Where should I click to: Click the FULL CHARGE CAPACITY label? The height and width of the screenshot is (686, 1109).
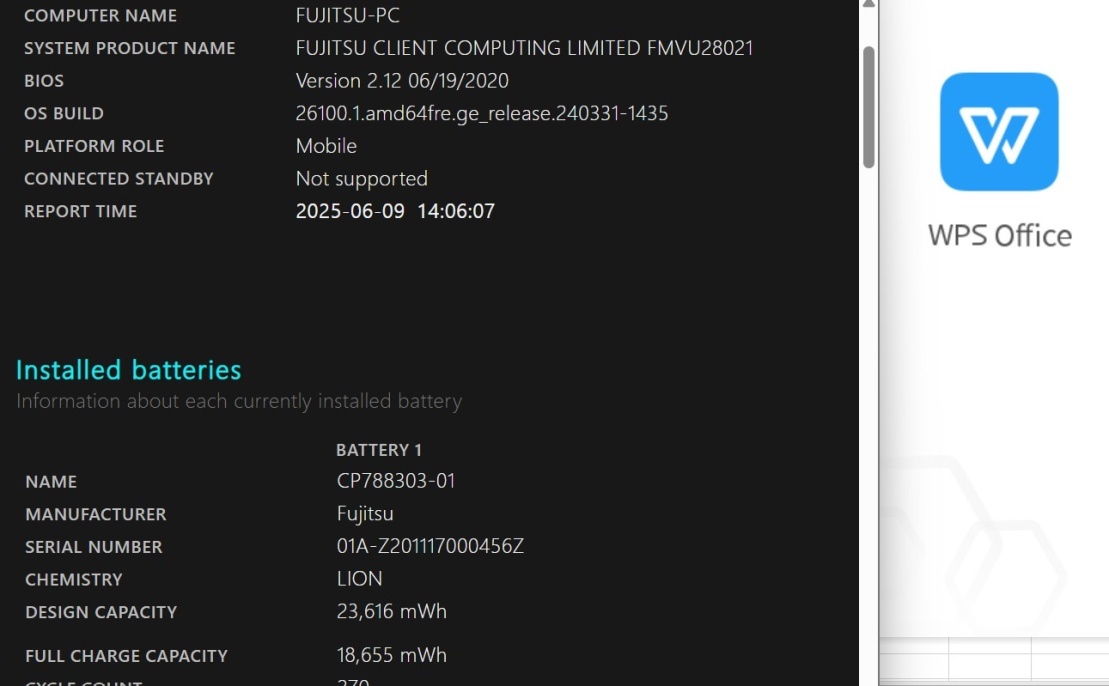coord(127,656)
